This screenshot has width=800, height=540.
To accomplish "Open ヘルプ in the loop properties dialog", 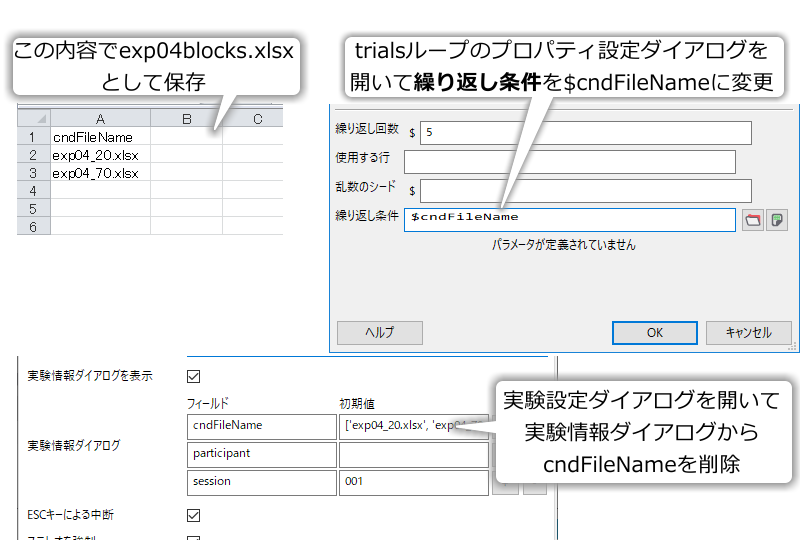I will [x=380, y=333].
